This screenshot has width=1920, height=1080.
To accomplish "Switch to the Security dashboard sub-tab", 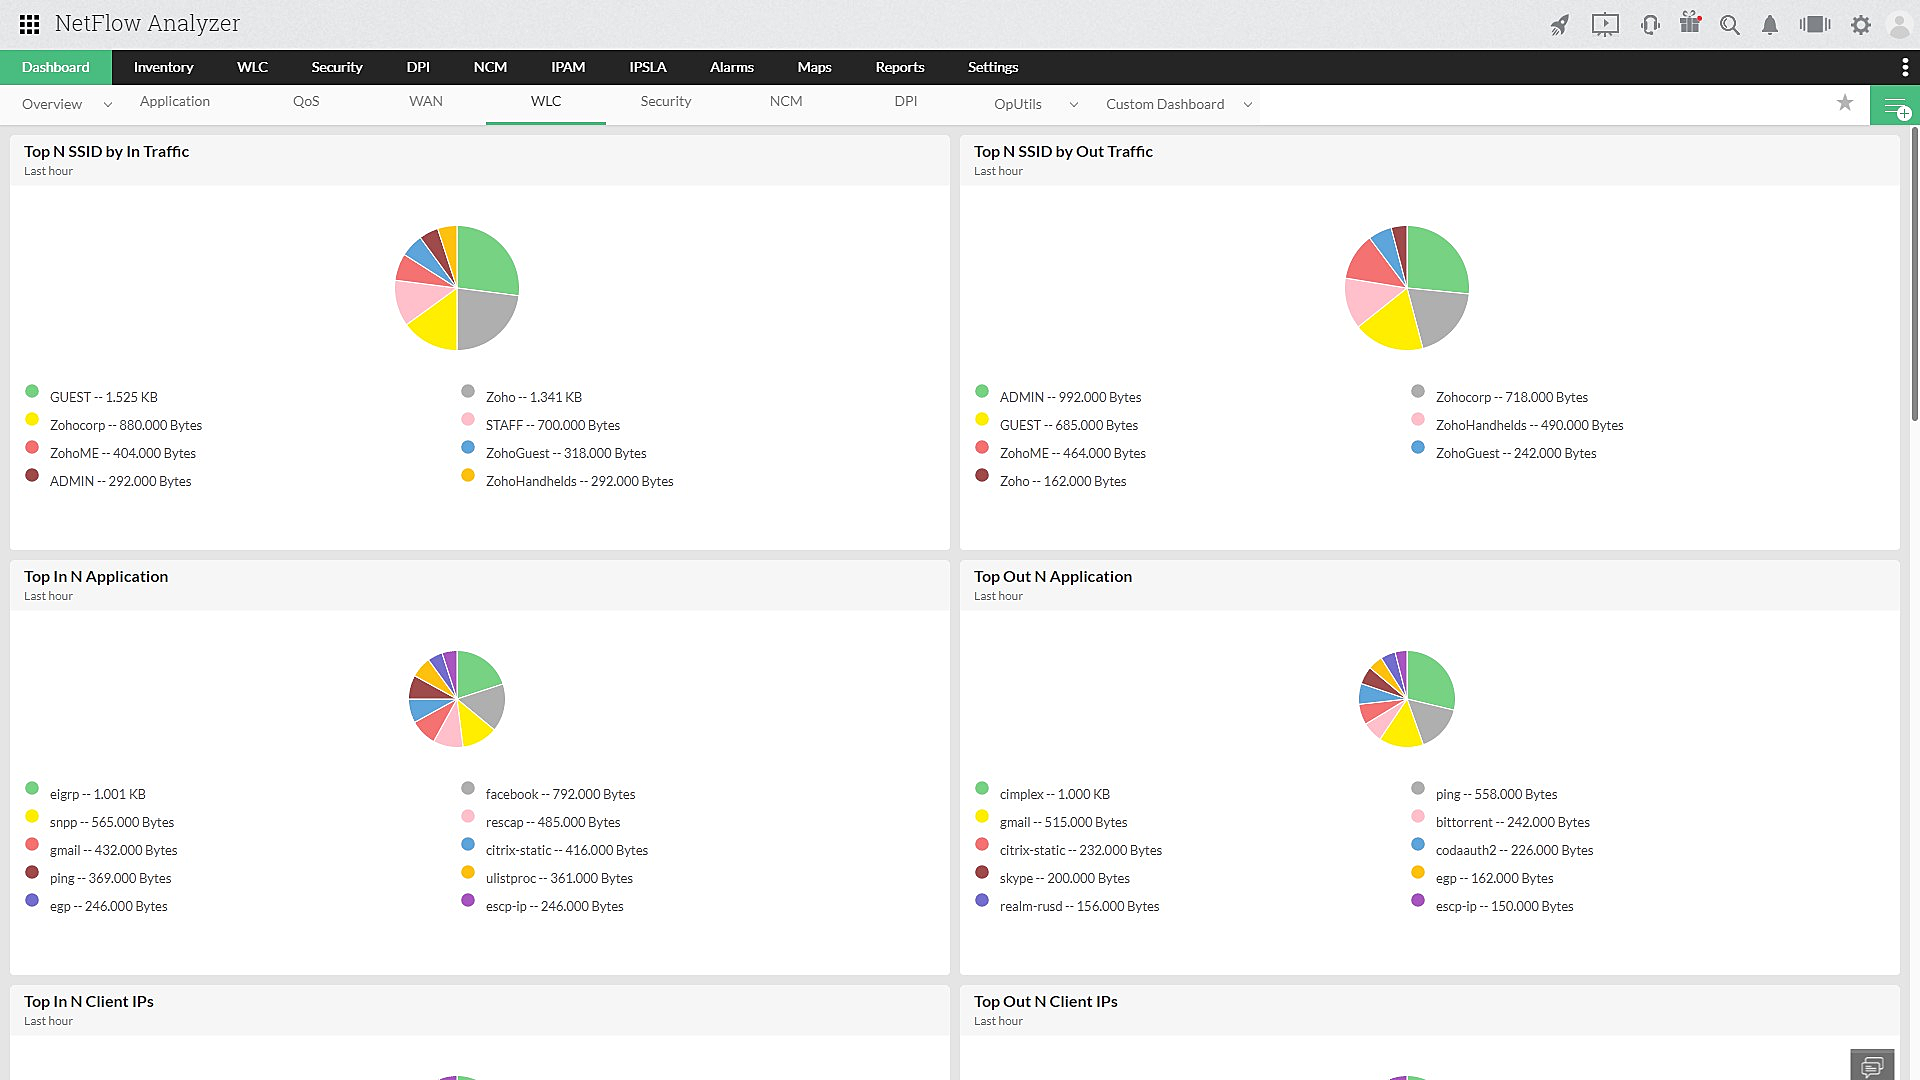I will [665, 101].
